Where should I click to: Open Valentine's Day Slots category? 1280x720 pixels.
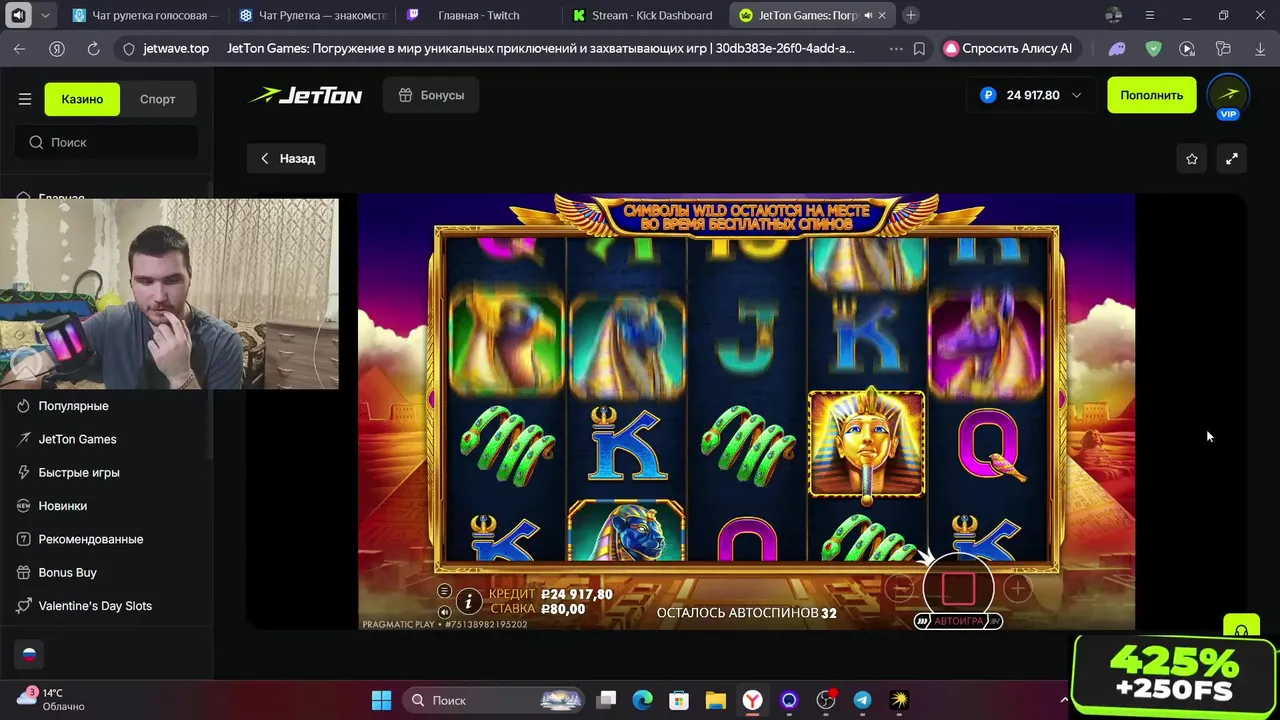[95, 606]
